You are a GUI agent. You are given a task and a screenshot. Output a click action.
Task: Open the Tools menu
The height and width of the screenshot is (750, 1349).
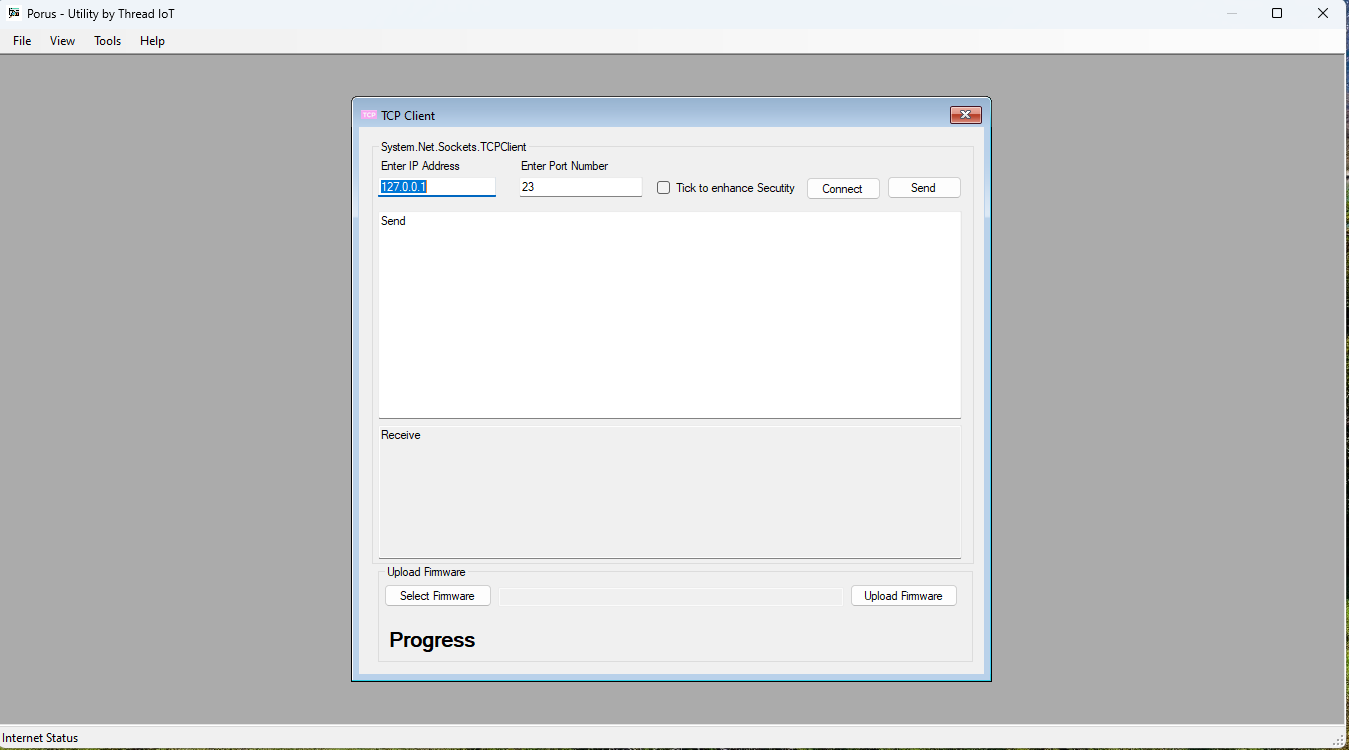[x=107, y=41]
